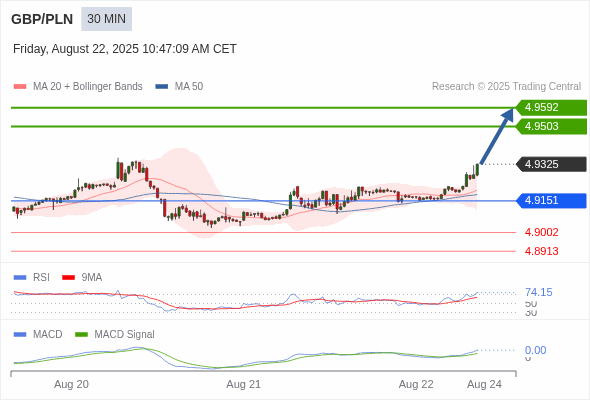Click the 4.8913 support level label
590x400 pixels.
(541, 251)
